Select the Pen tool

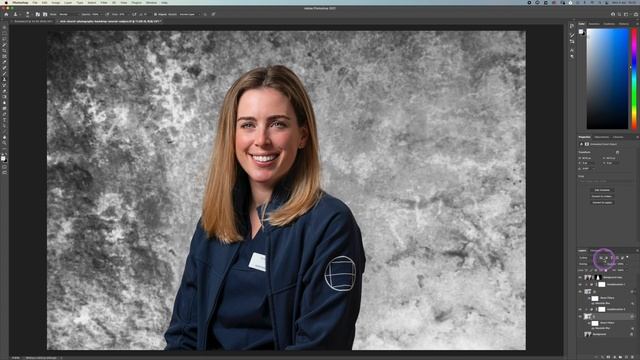point(4,114)
